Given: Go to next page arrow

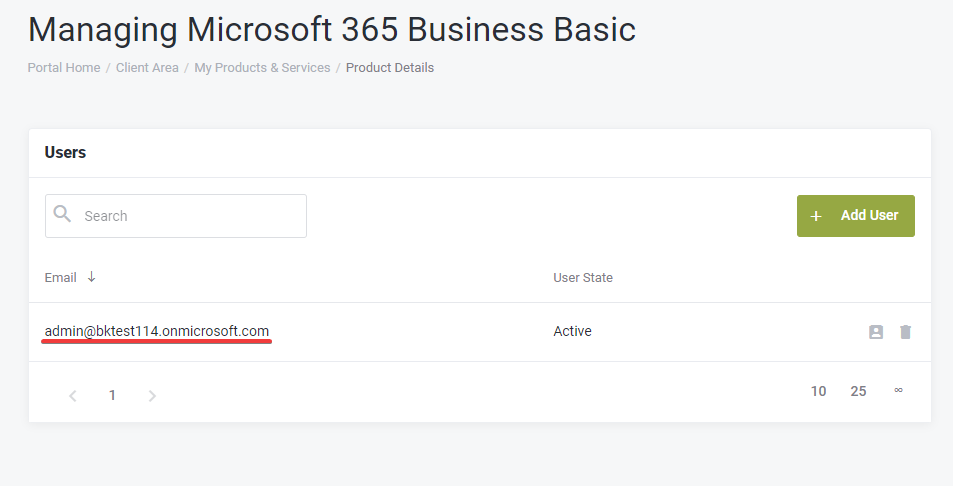Looking at the screenshot, I should pyautogui.click(x=152, y=396).
